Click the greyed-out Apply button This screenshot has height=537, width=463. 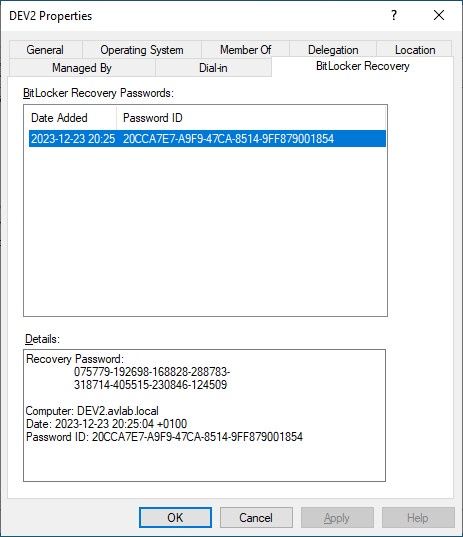pyautogui.click(x=337, y=517)
